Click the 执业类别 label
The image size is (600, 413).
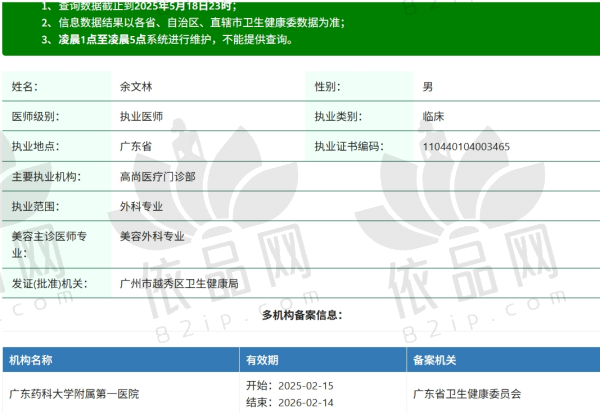(x=338, y=116)
